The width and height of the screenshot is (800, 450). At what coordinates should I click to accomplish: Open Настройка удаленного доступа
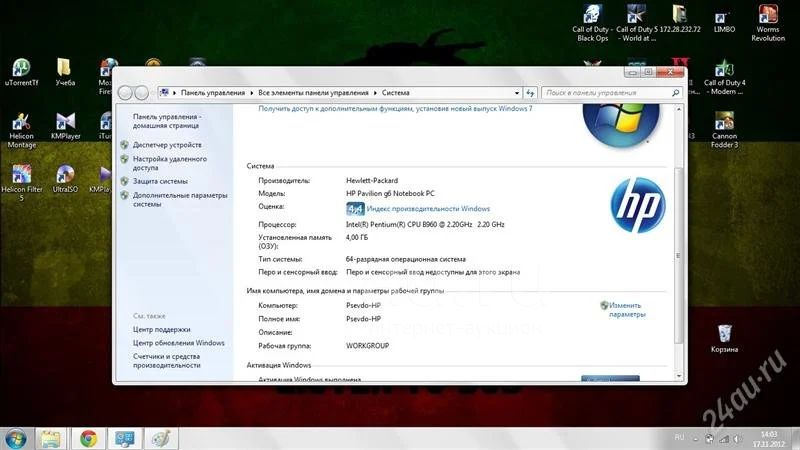[169, 163]
